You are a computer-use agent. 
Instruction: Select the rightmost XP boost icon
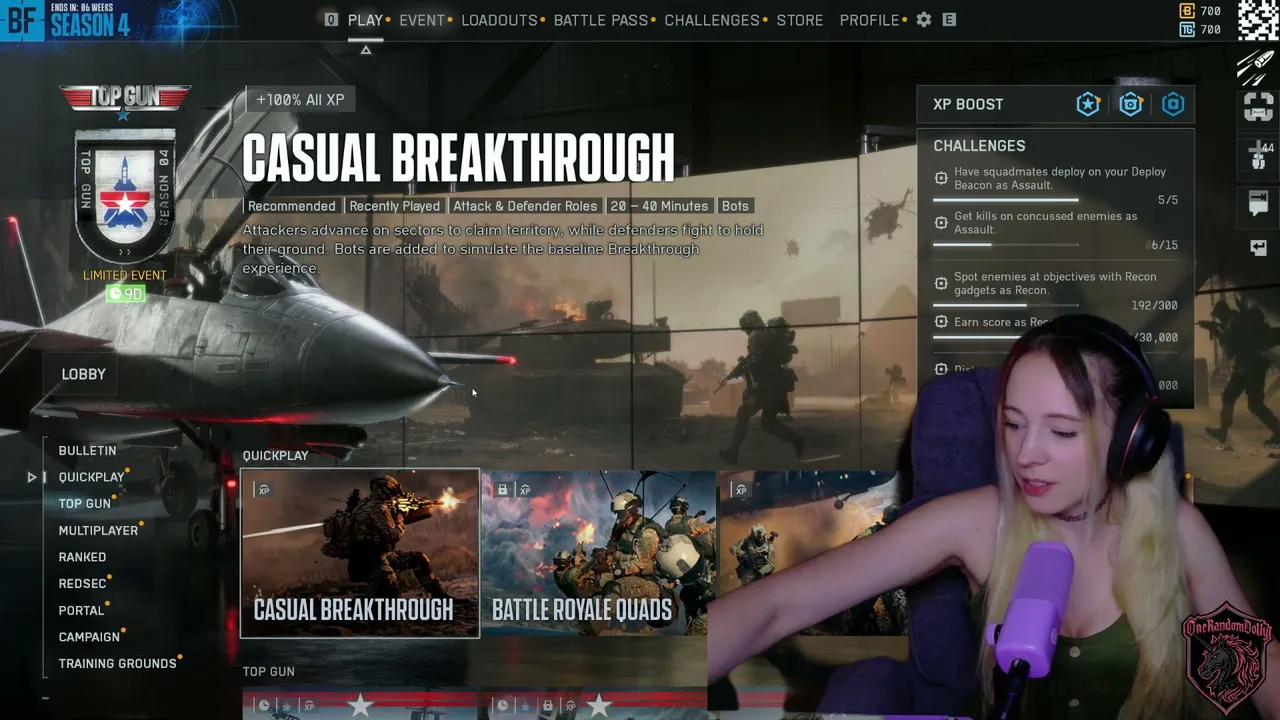1173,104
